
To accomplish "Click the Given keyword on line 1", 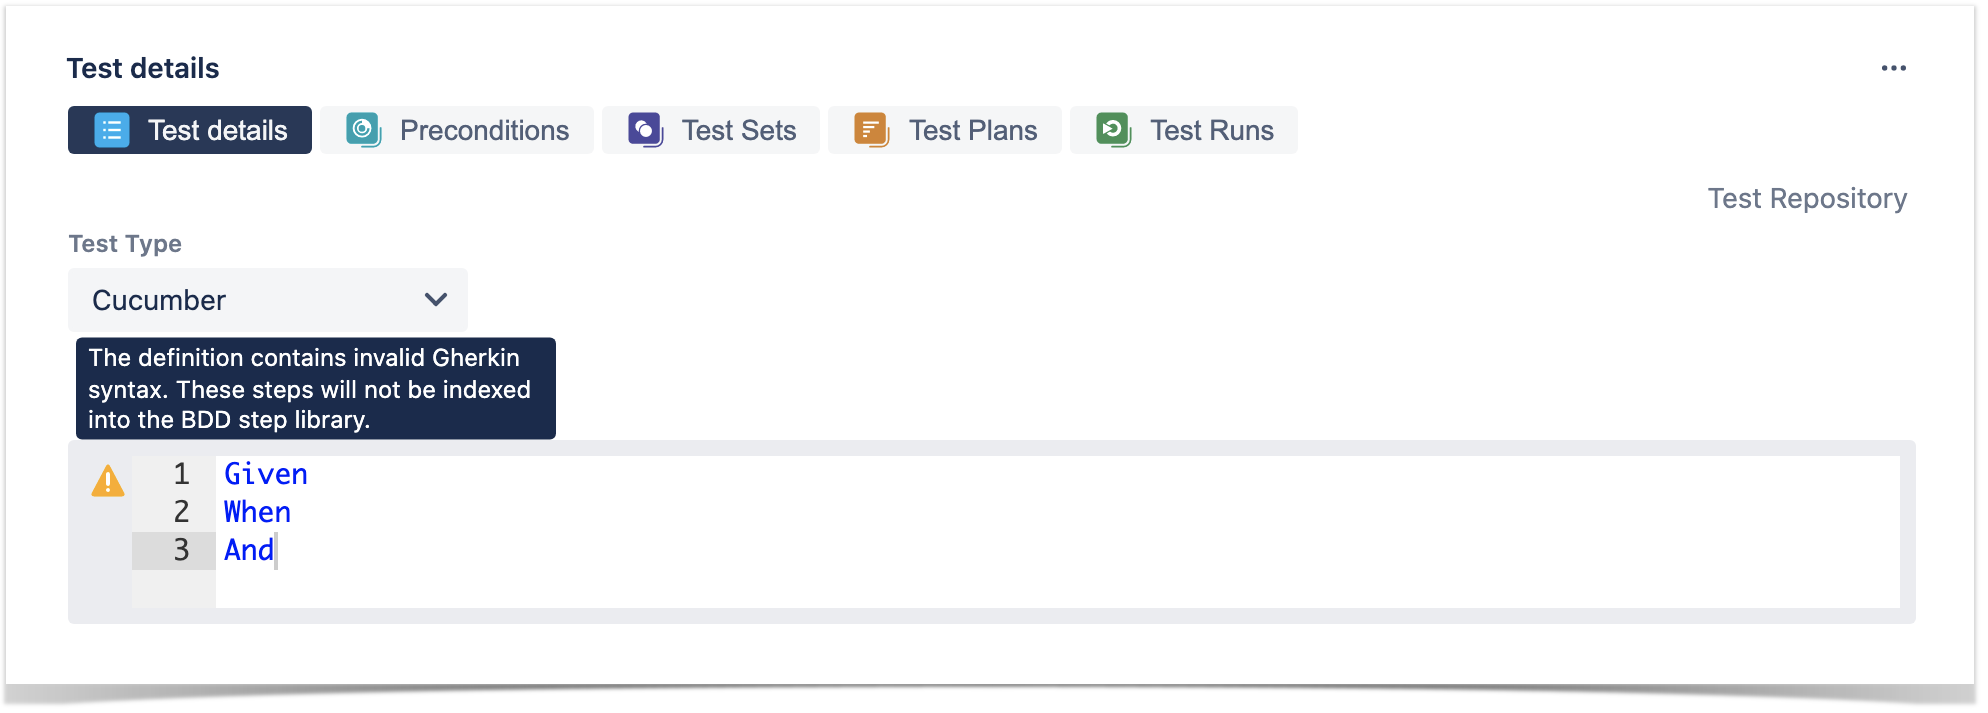I will pos(266,474).
